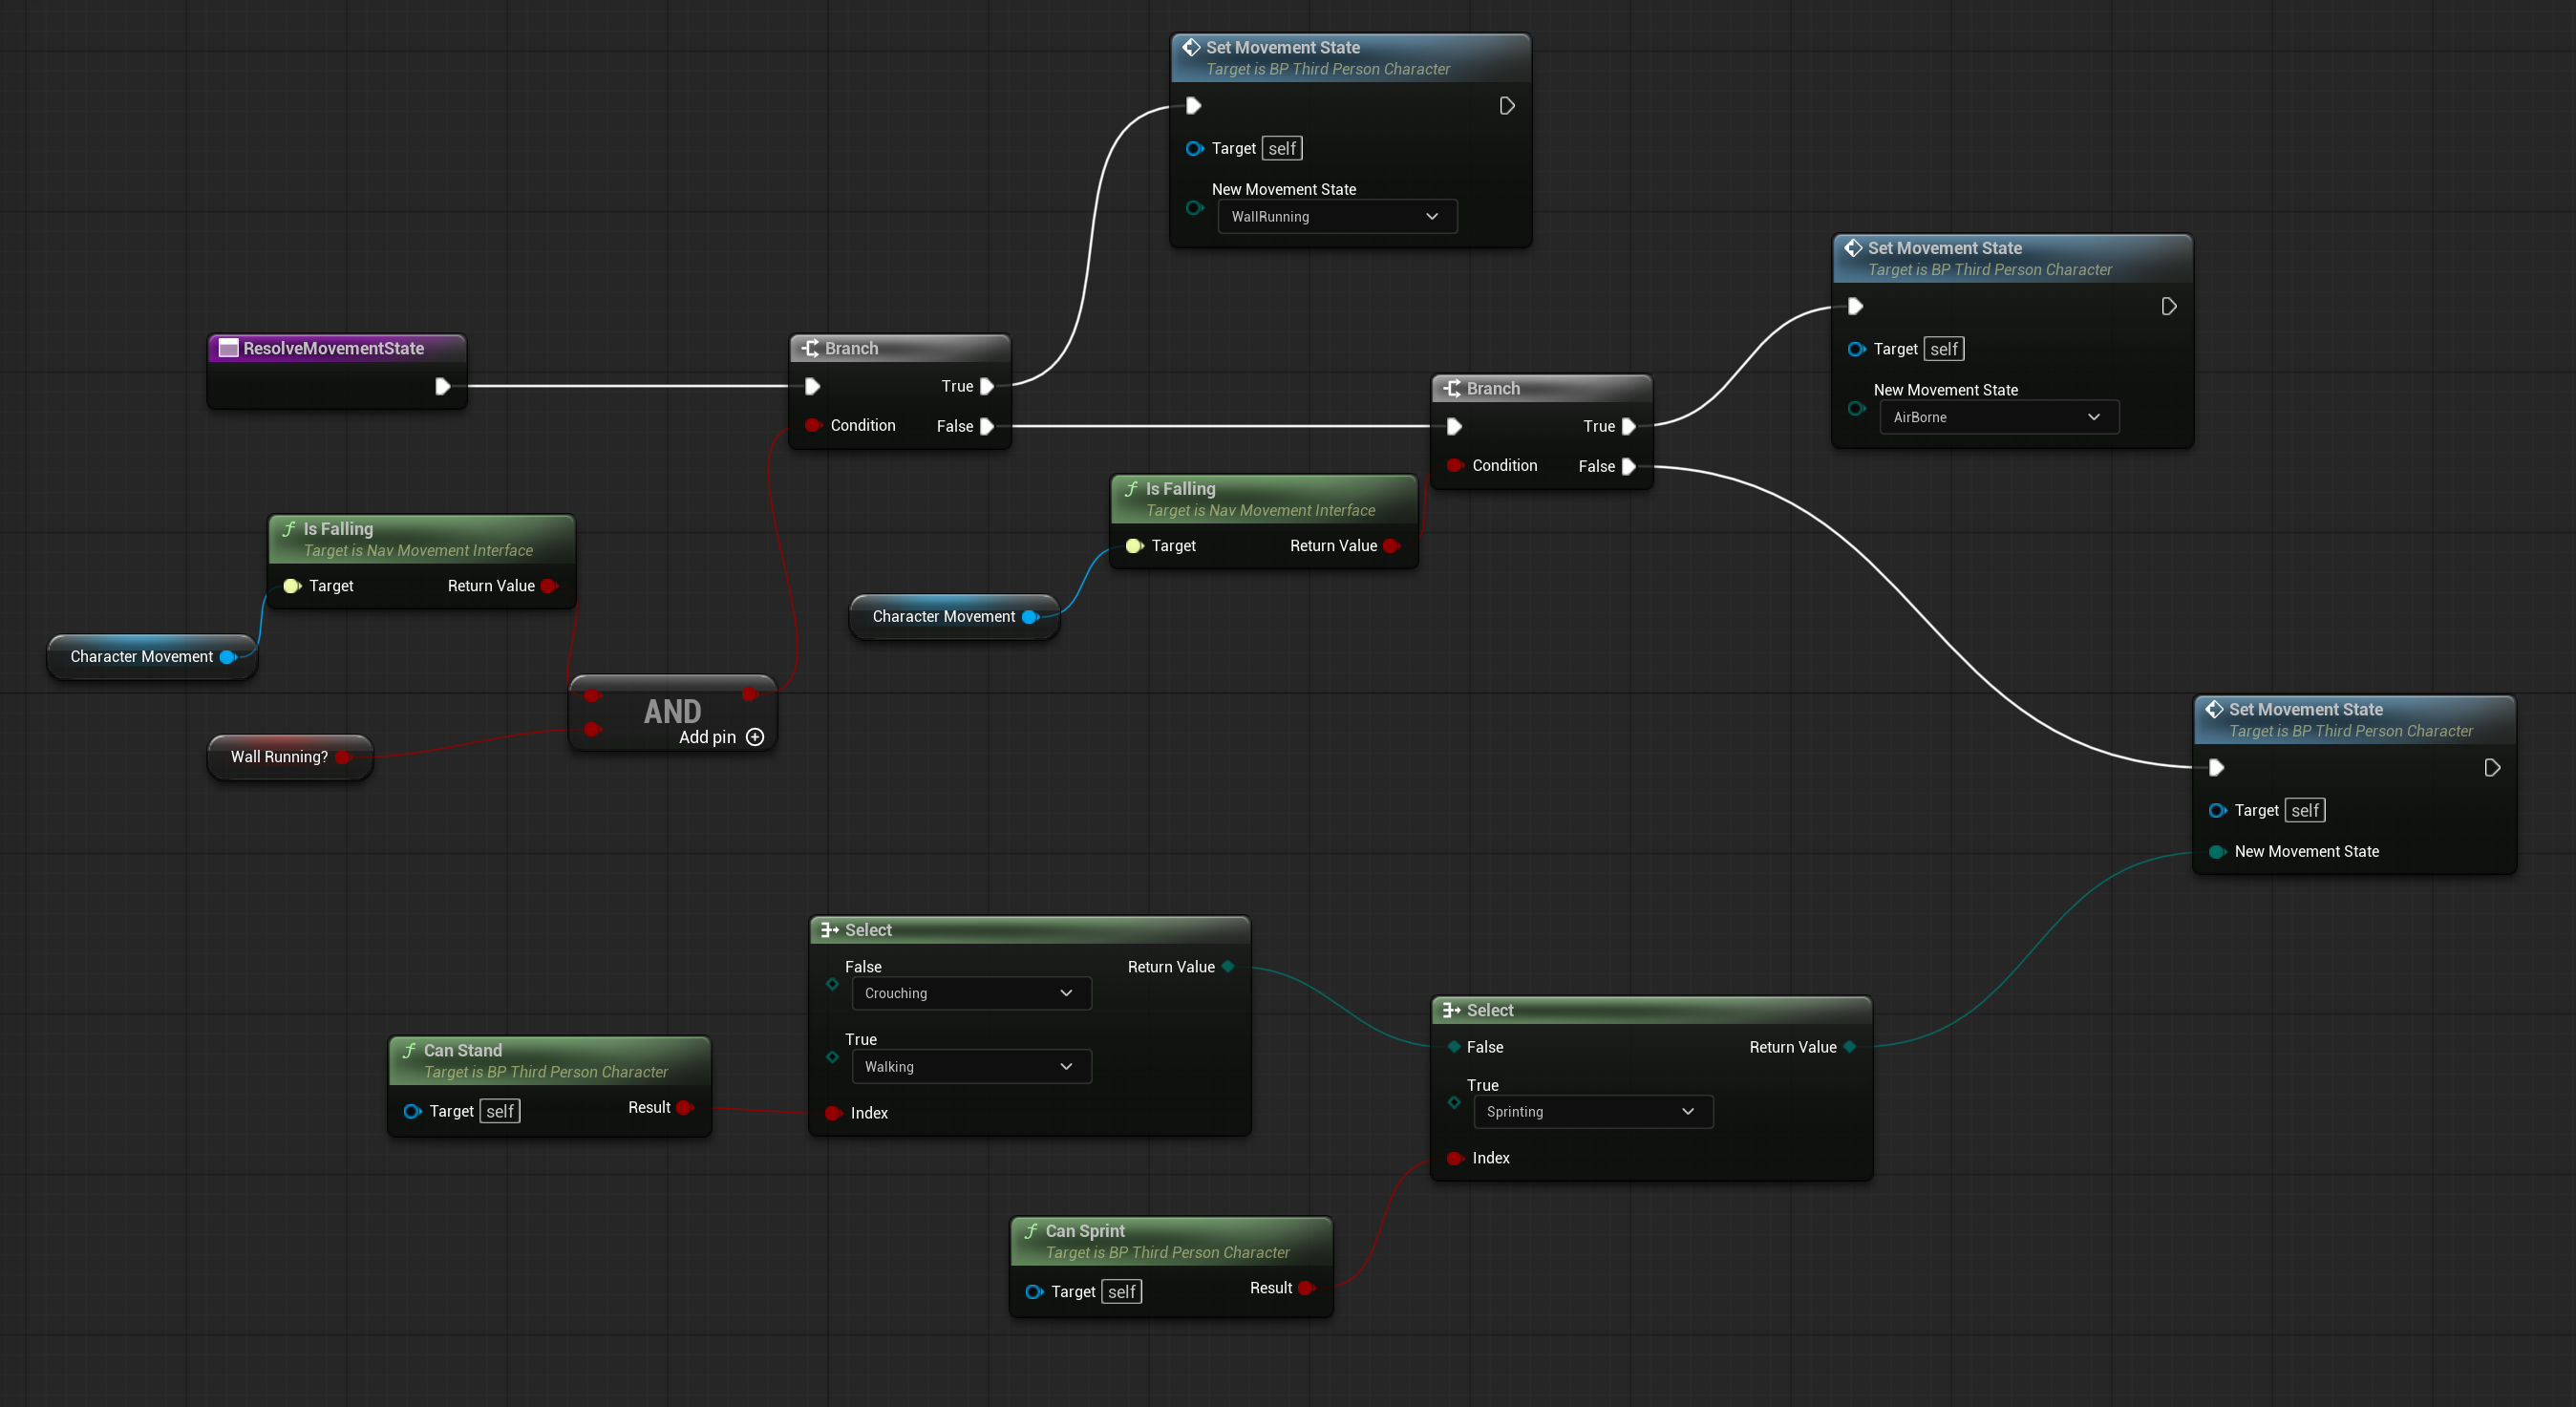This screenshot has height=1407, width=2576.
Task: Click the self target field on Can Stand
Action: coord(499,1110)
